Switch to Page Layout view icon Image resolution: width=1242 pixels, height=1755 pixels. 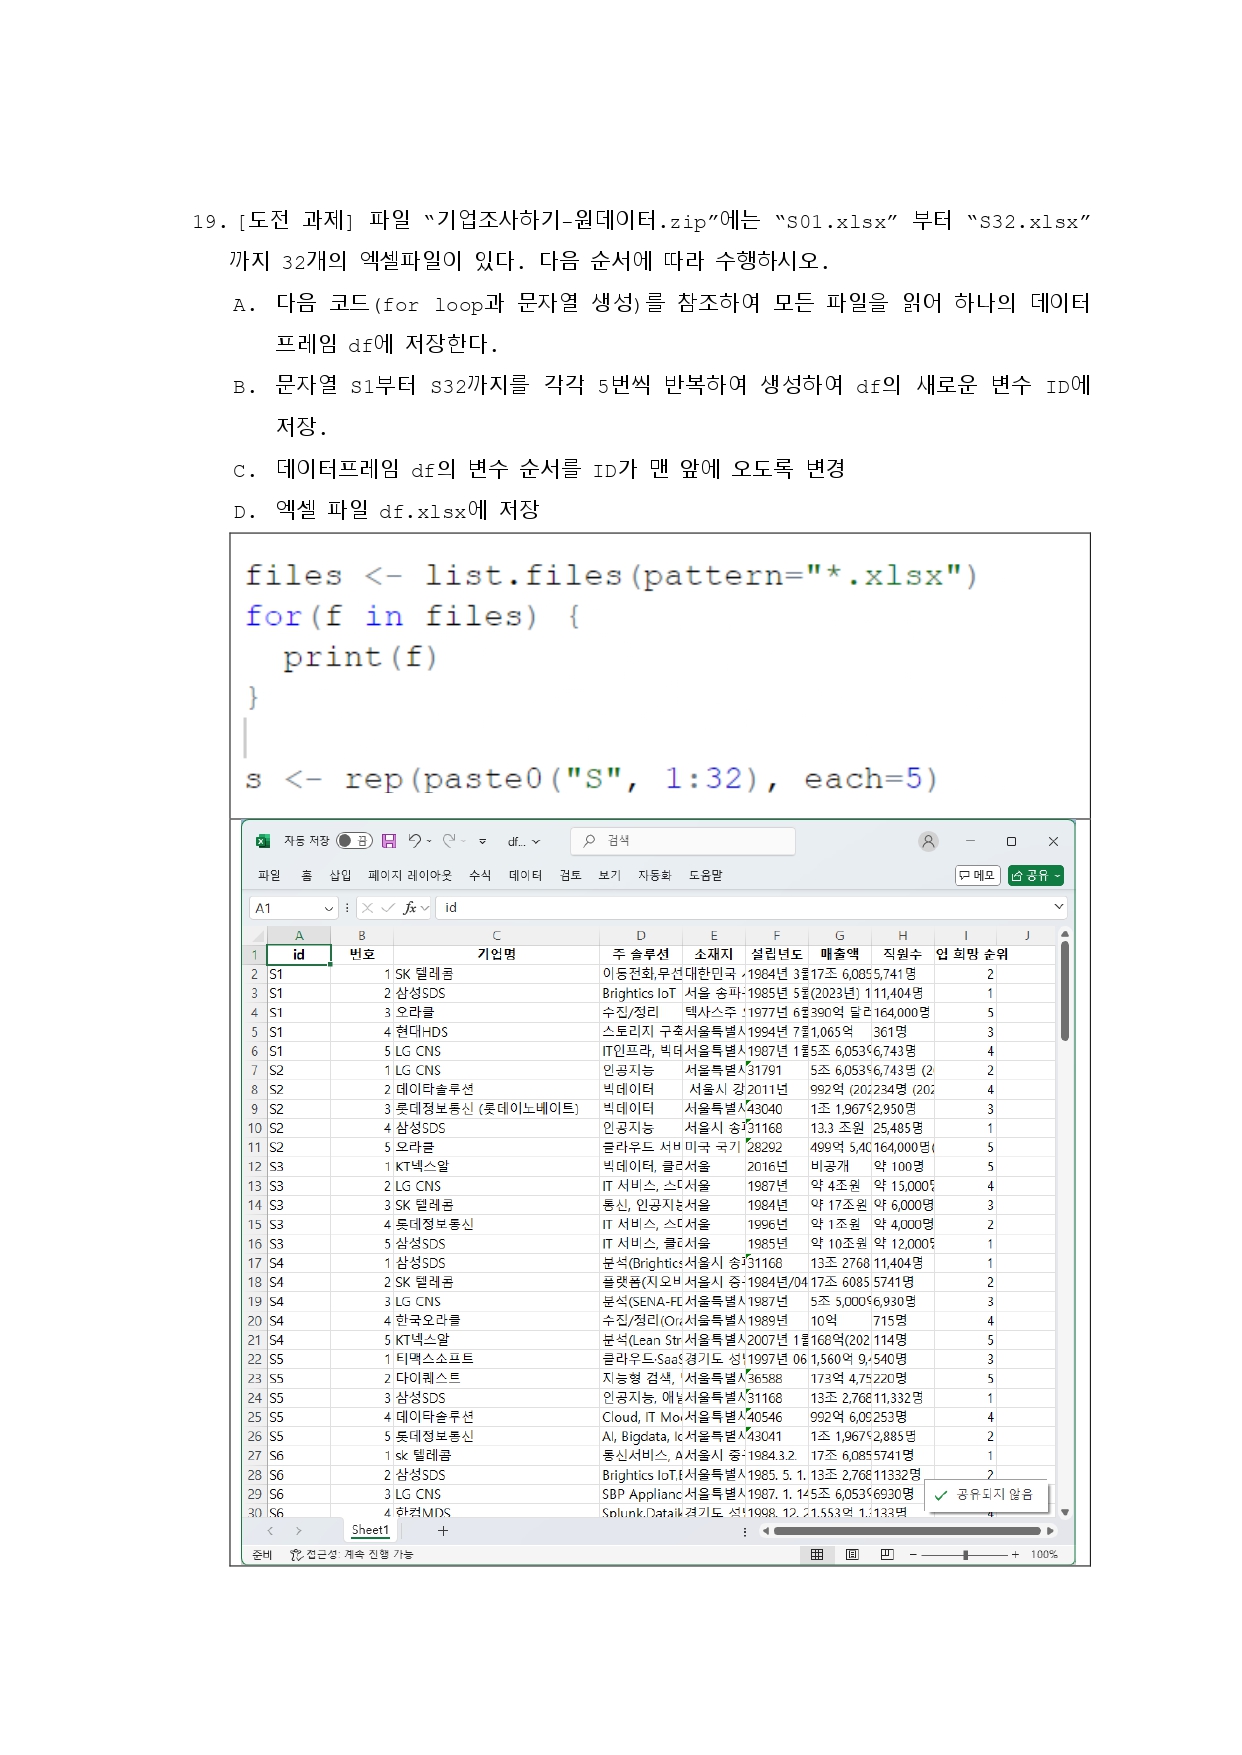tap(852, 1554)
